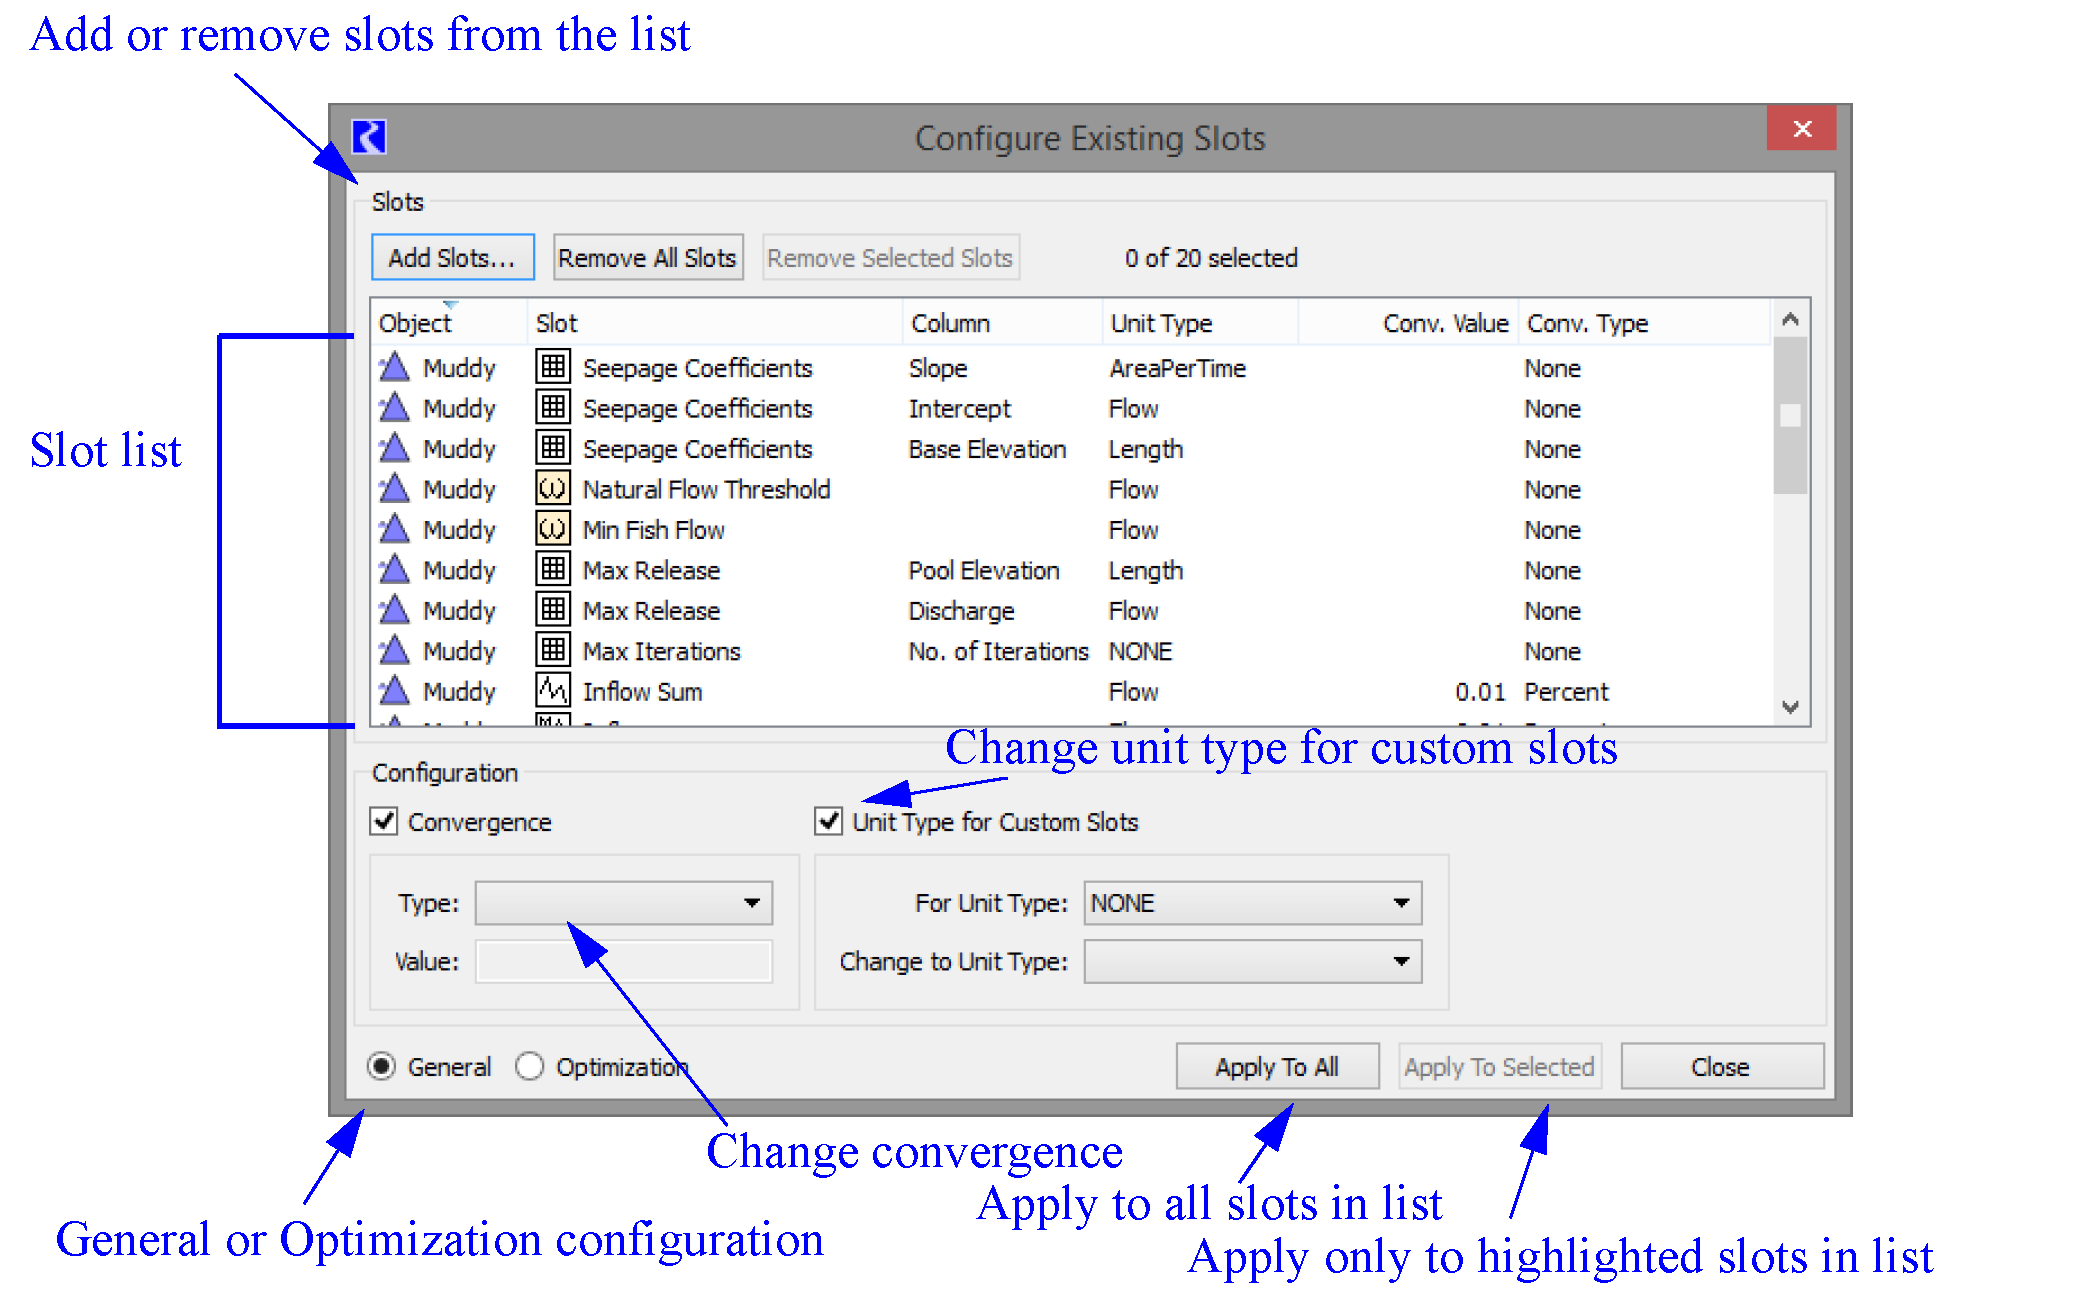Sort list by Object column header
Viewport: 2091px width, 1294px height.
tap(449, 322)
